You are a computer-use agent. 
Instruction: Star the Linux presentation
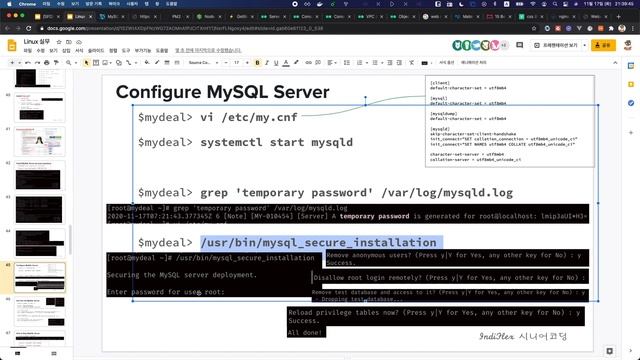tap(59, 42)
